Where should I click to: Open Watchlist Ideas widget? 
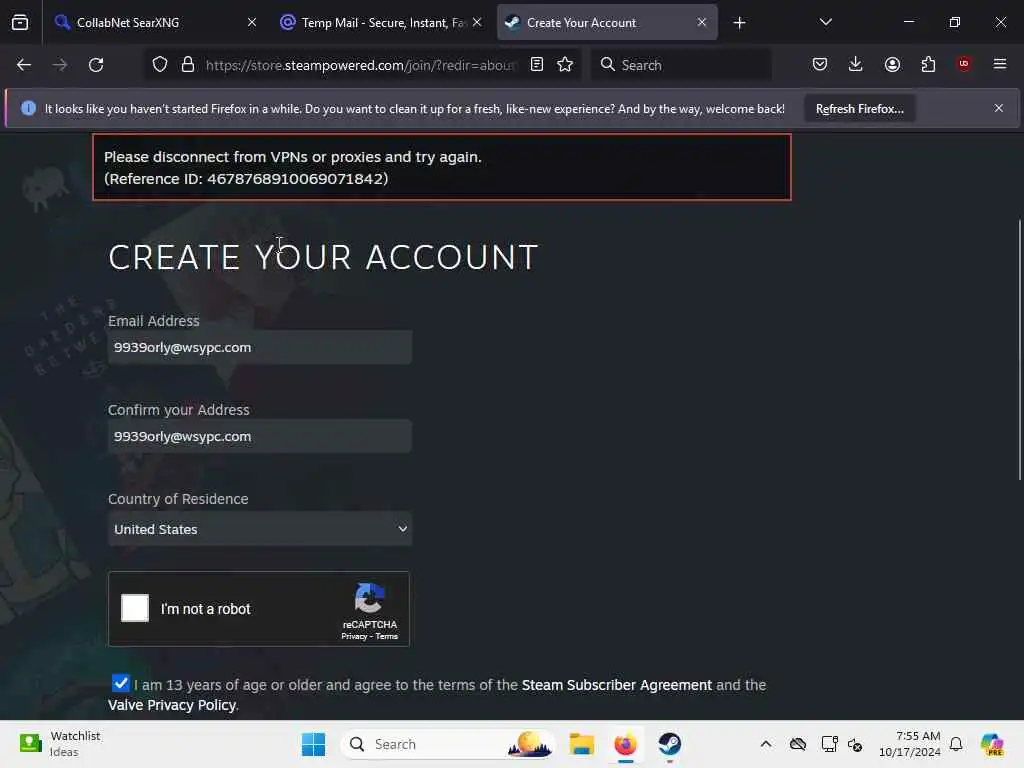pos(60,744)
